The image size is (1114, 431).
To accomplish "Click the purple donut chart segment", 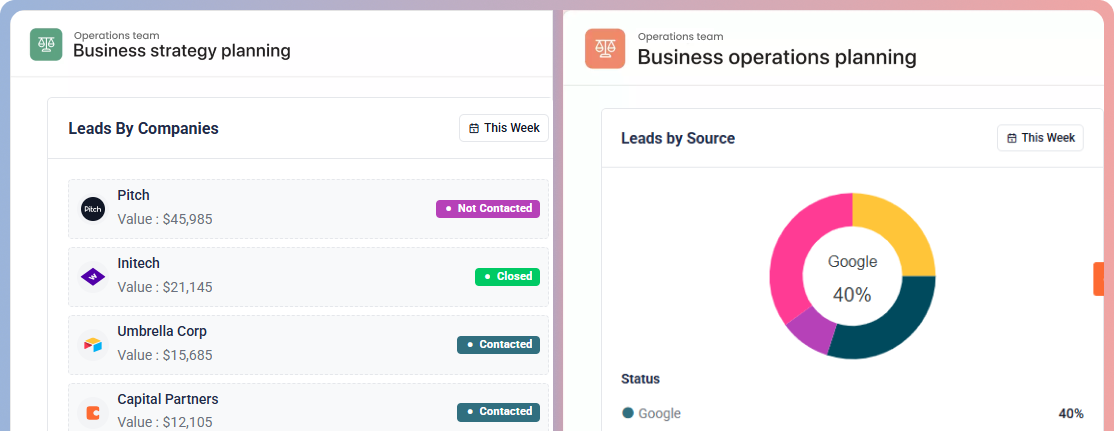I will 808,331.
